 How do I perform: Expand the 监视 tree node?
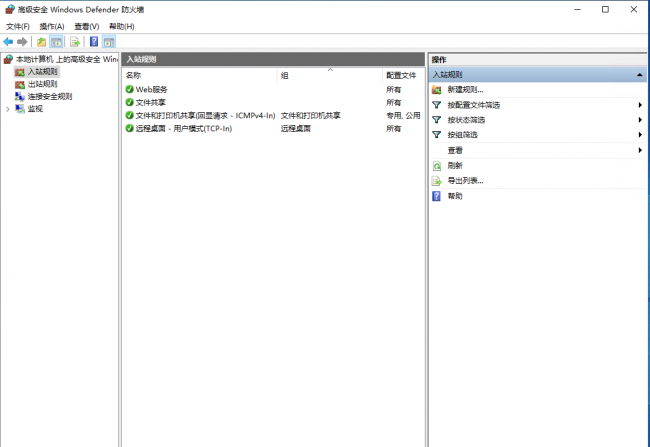click(7, 109)
